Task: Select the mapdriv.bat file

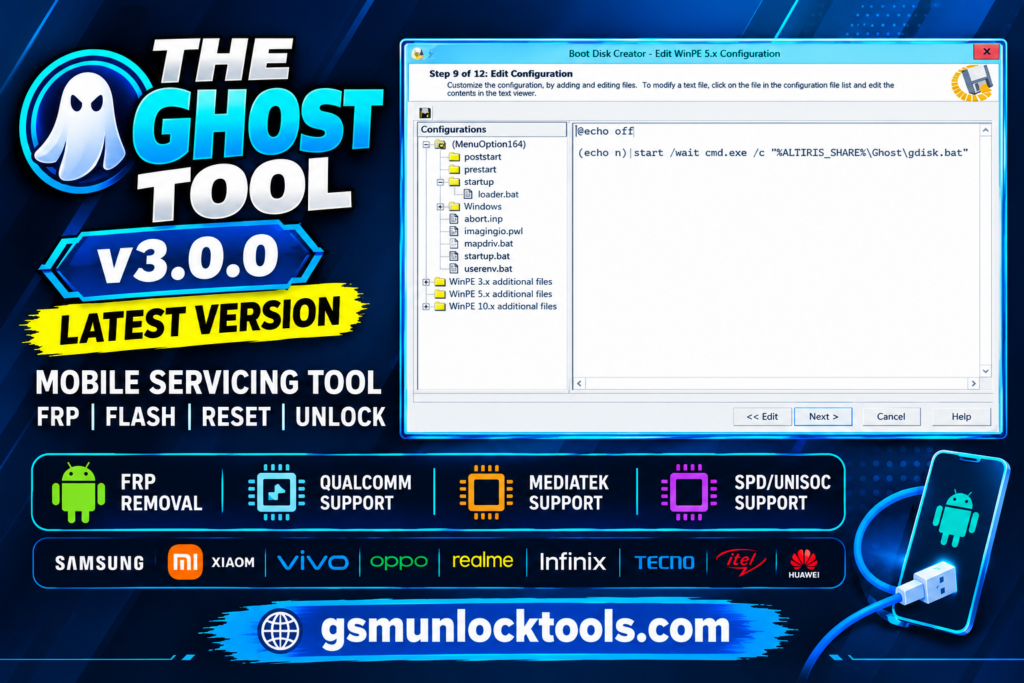Action: pyautogui.click(x=488, y=244)
